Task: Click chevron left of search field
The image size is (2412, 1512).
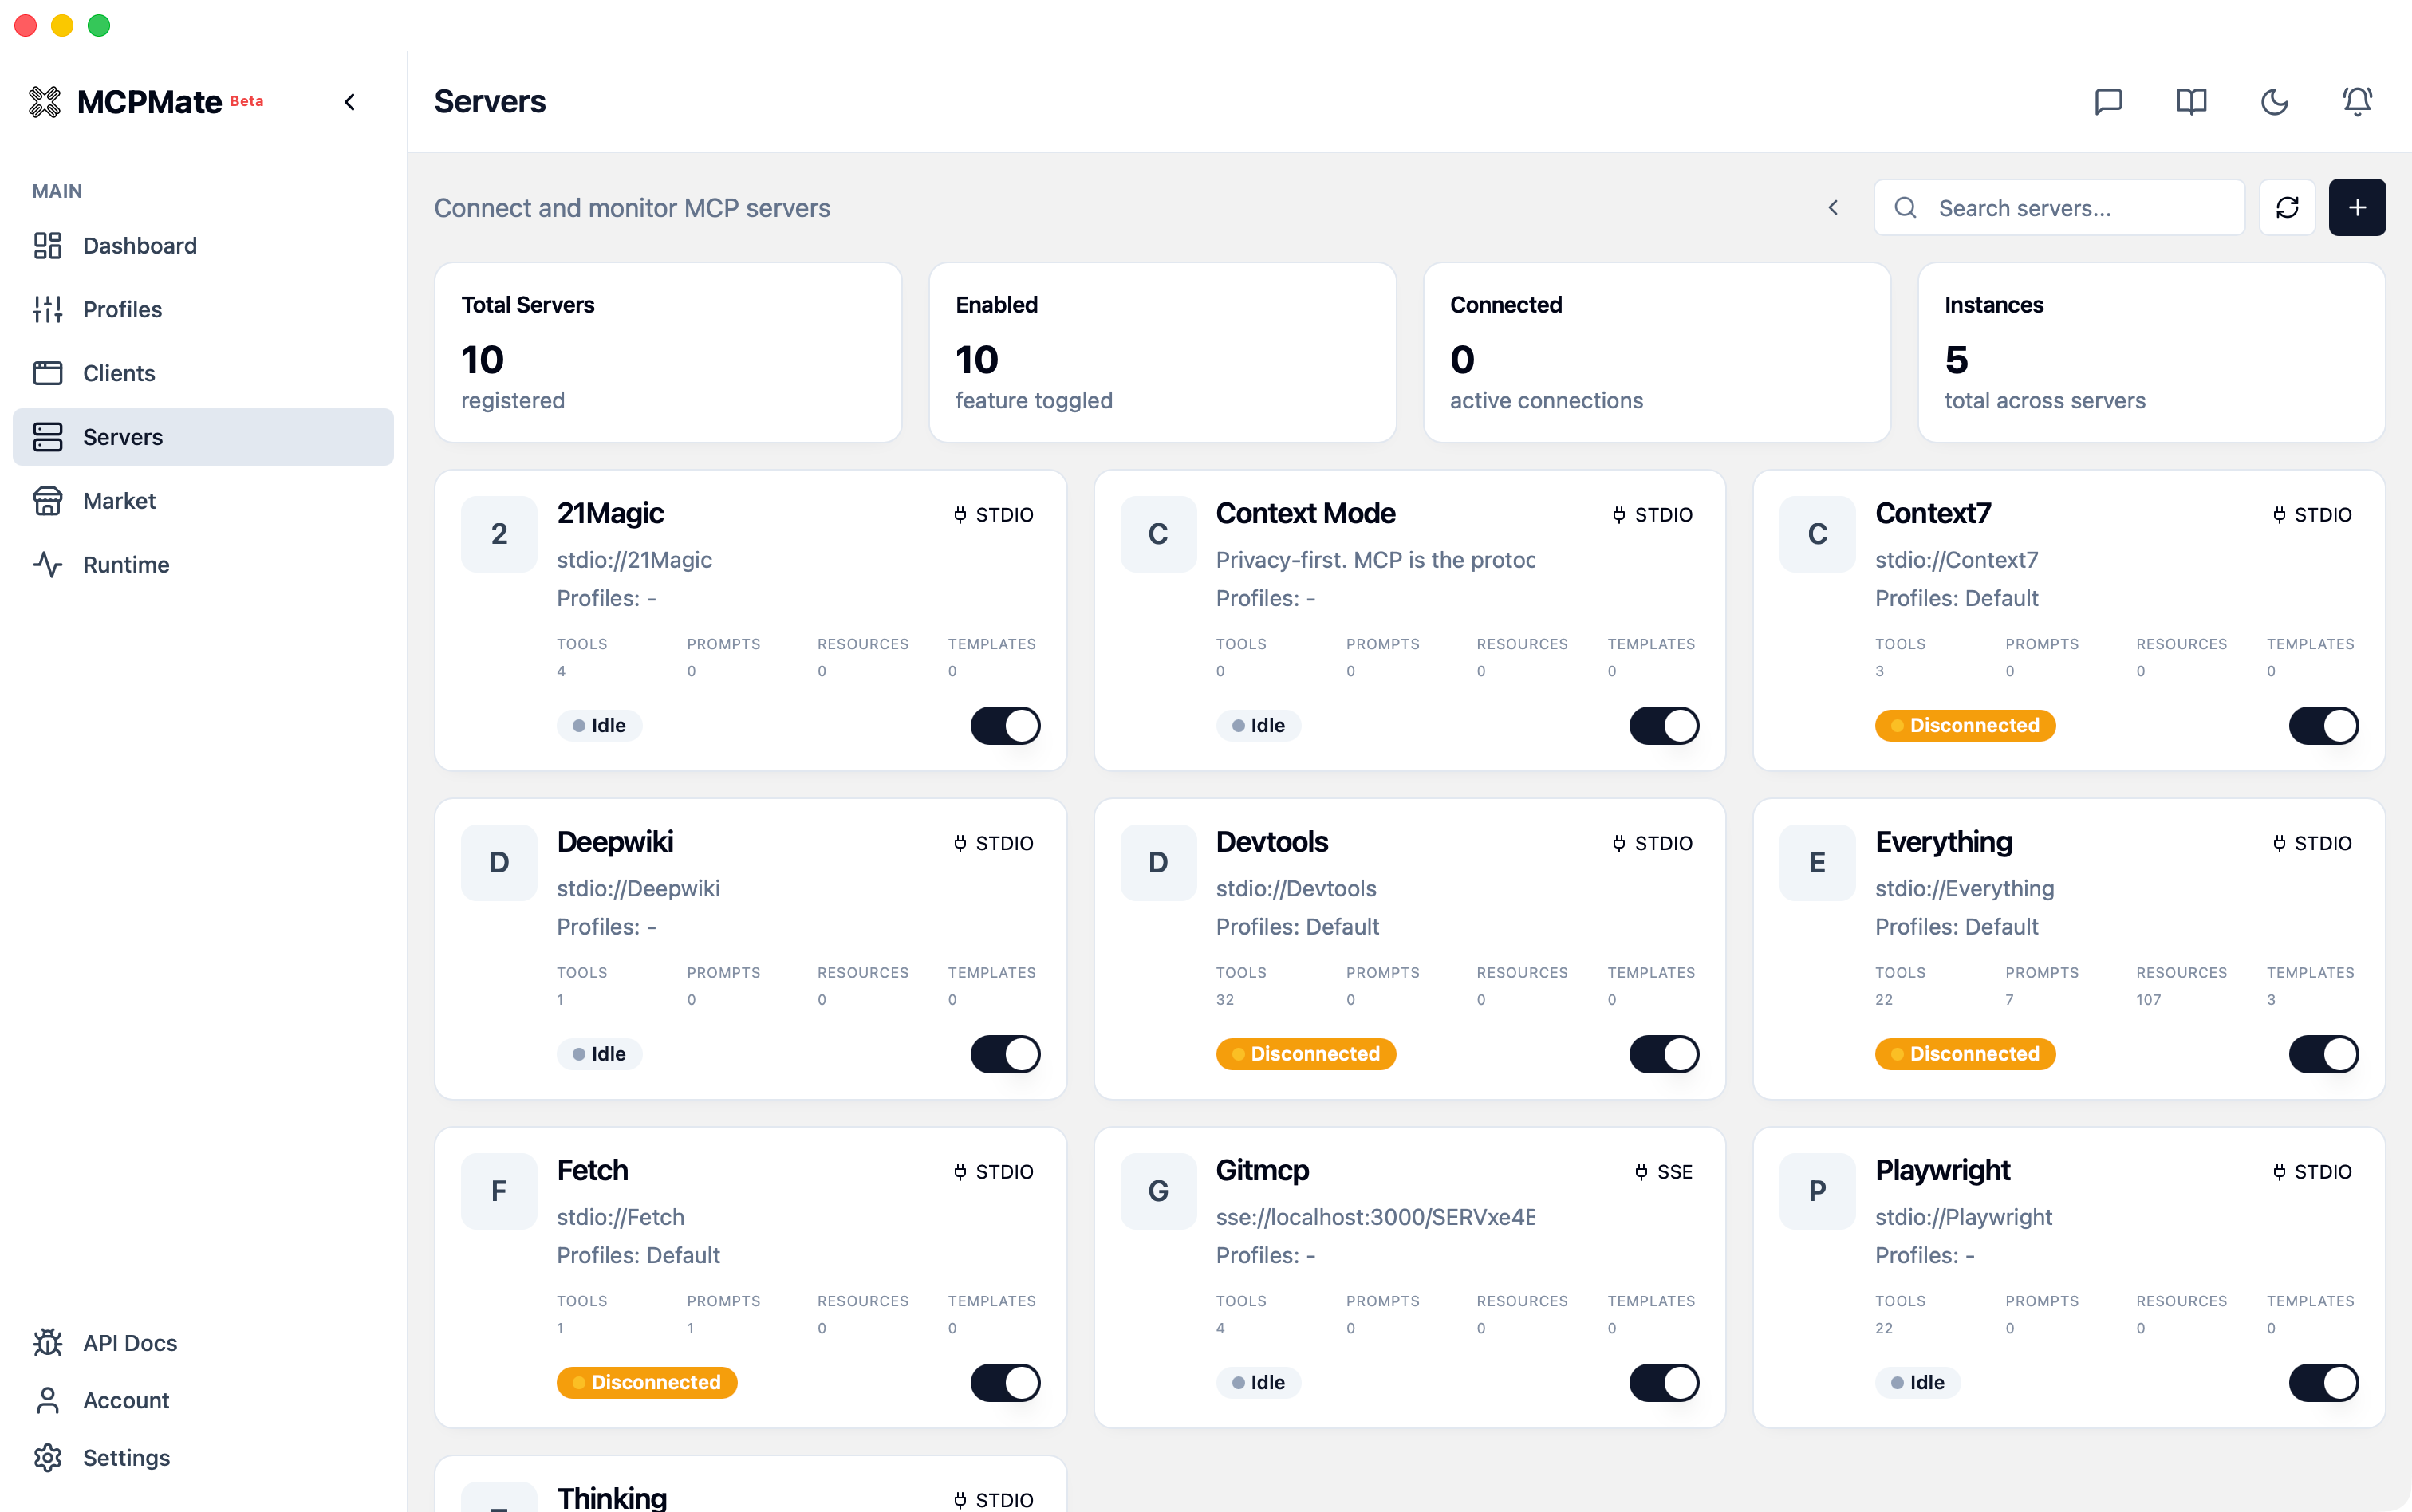Action: (x=1833, y=207)
